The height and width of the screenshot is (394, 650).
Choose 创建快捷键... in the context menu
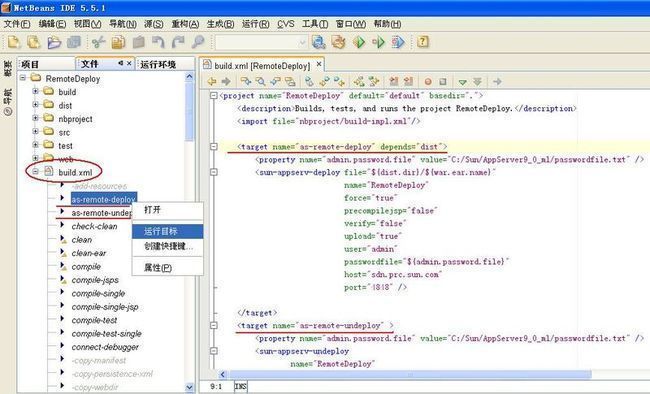[167, 246]
